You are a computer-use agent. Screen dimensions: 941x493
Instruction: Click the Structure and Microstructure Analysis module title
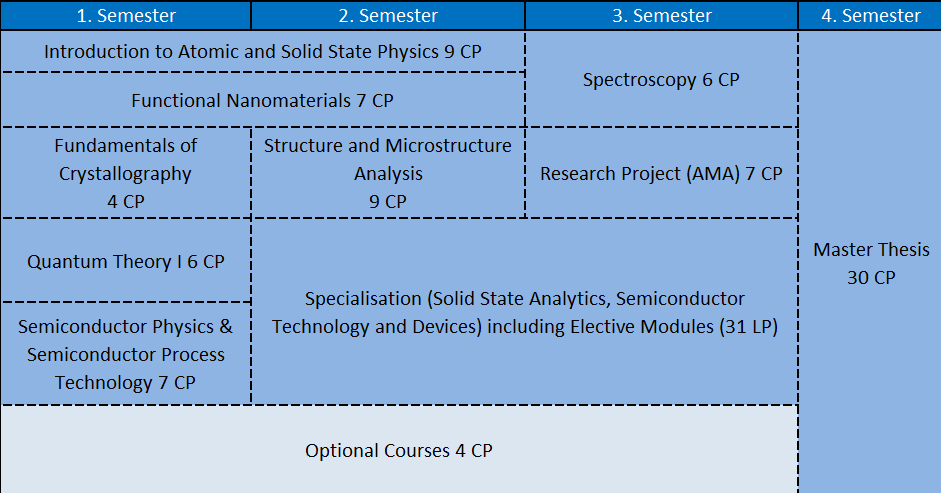coord(388,159)
